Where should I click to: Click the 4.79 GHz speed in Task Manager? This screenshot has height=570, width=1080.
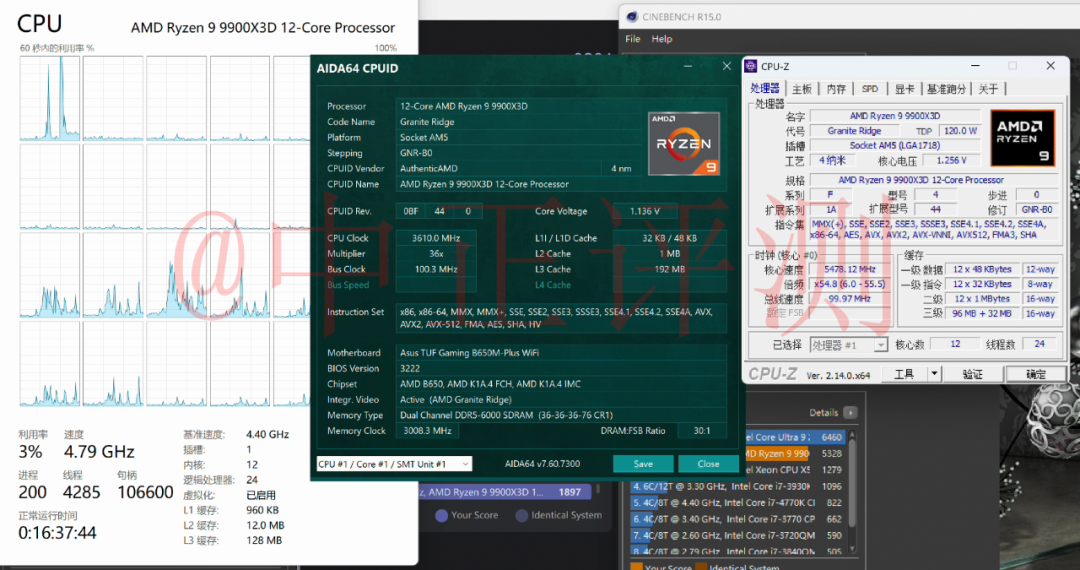(99, 452)
